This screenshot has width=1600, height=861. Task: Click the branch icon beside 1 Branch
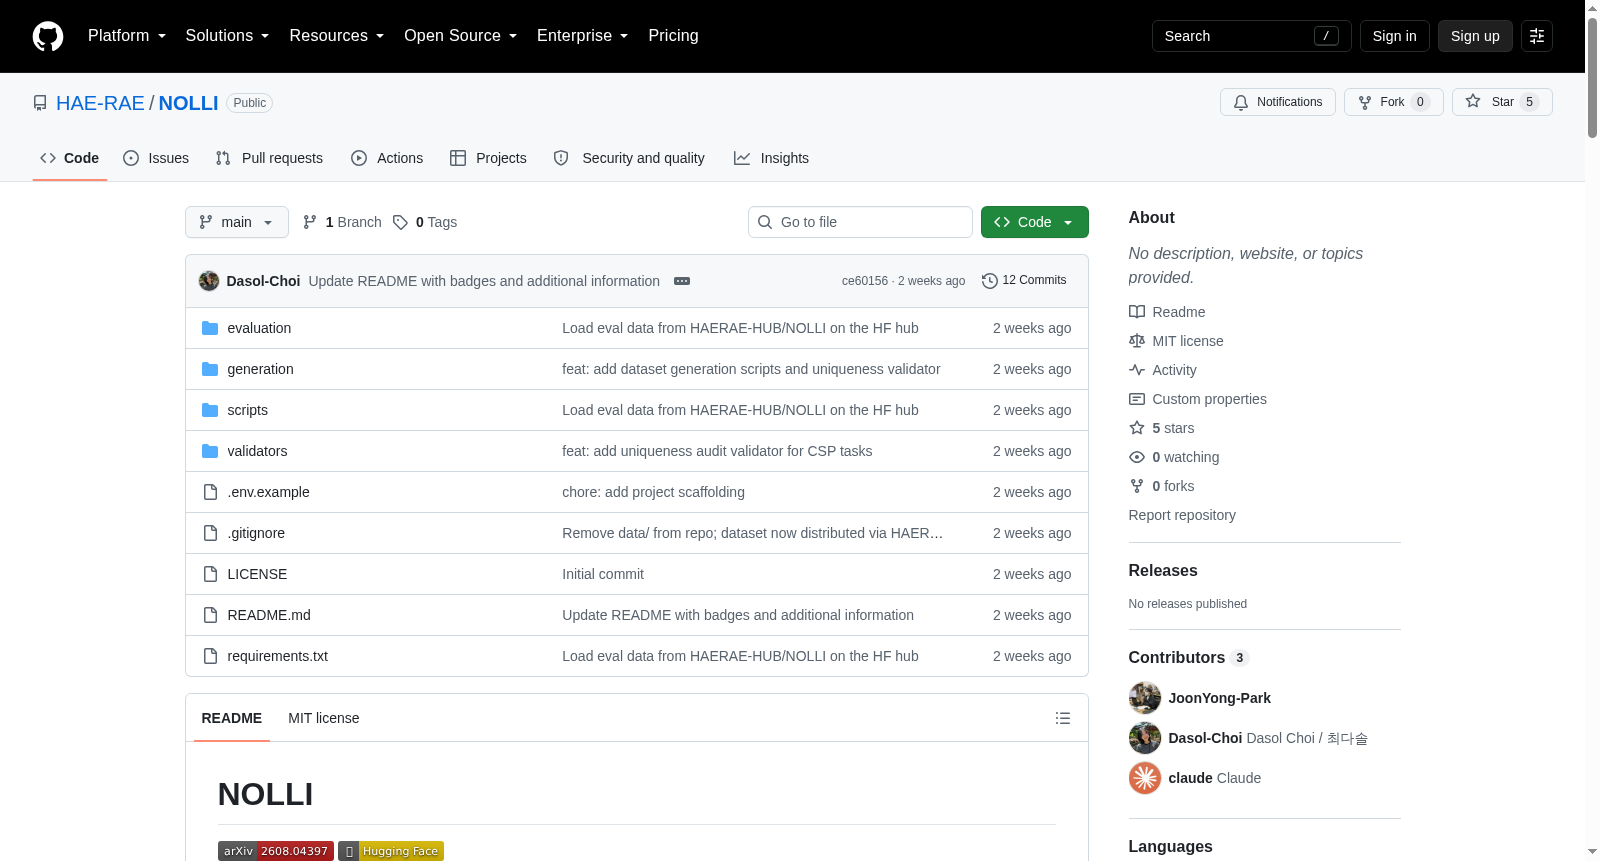point(310,222)
